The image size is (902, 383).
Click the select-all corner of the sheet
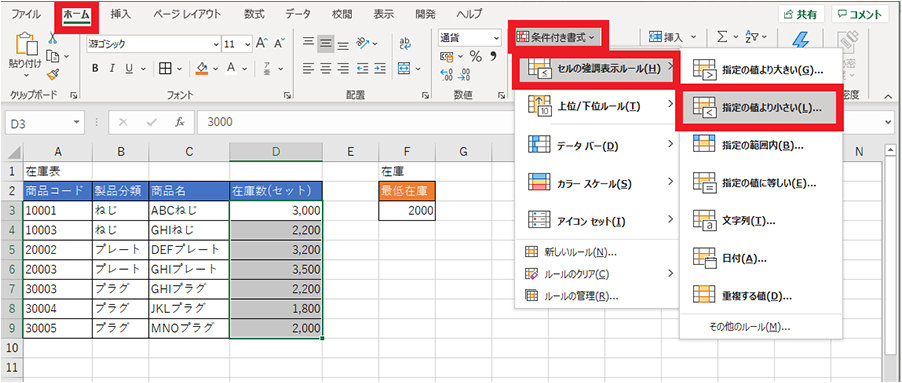tap(14, 152)
